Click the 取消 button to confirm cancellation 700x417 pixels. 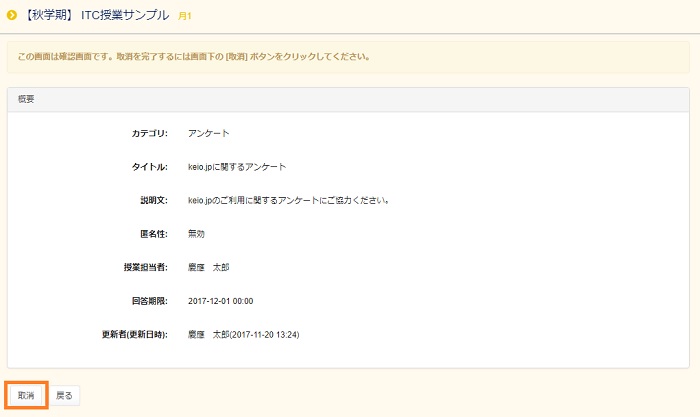26,396
